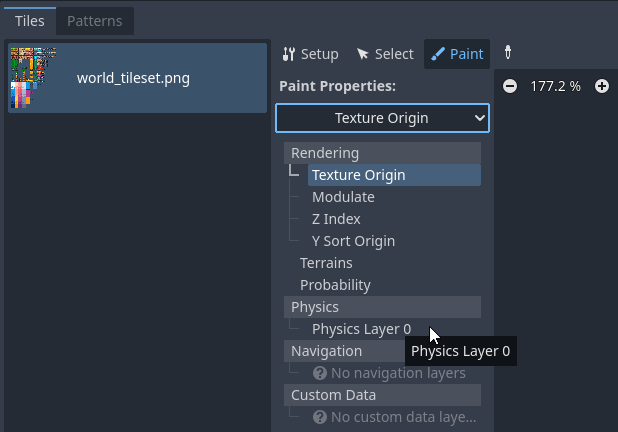Viewport: 618px width, 432px height.
Task: Select Physics Layer 0 in the list
Action: (x=361, y=329)
